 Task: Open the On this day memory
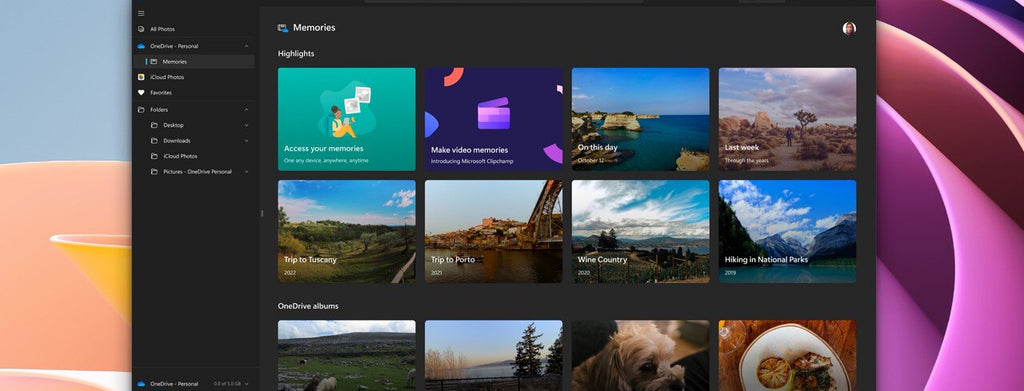641,119
